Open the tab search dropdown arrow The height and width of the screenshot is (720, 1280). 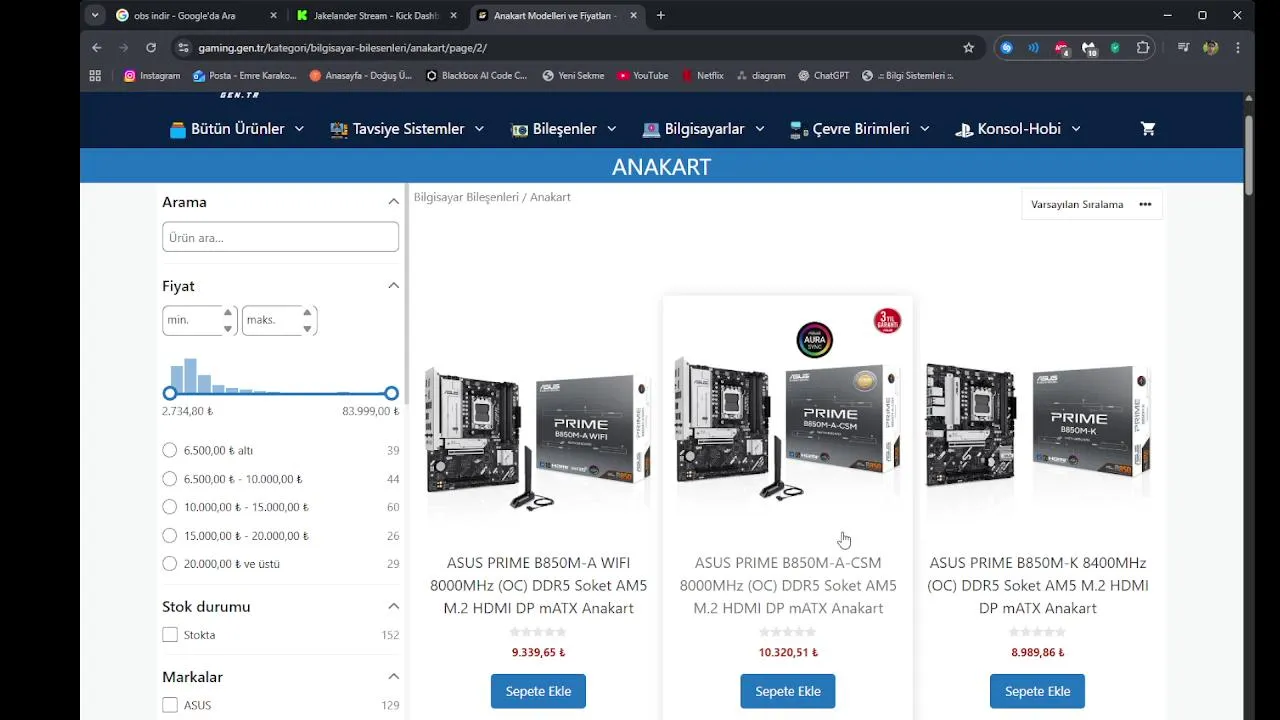[95, 15]
